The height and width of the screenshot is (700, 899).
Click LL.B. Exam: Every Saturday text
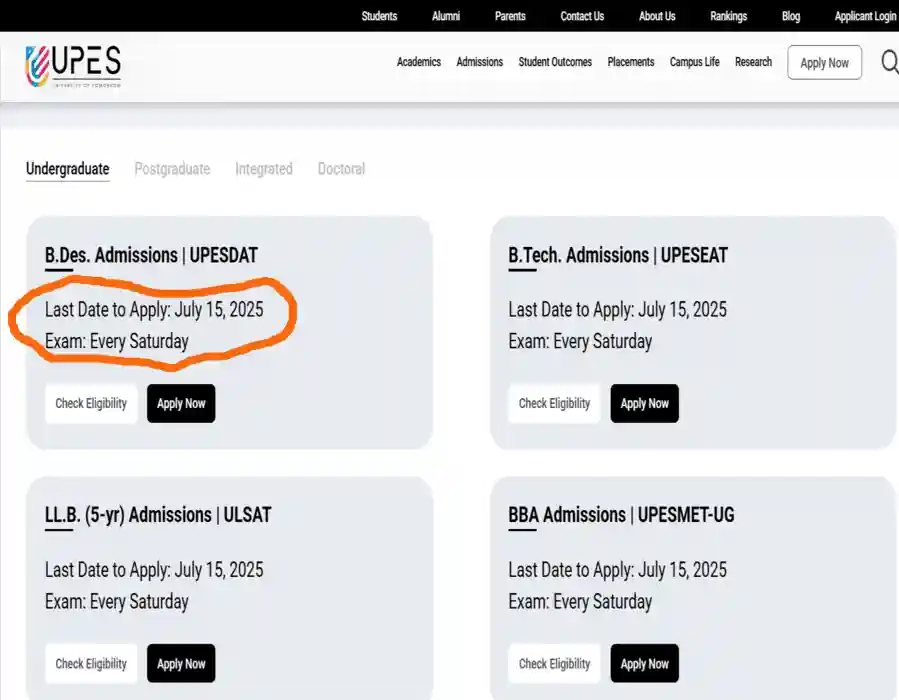pyautogui.click(x=117, y=601)
